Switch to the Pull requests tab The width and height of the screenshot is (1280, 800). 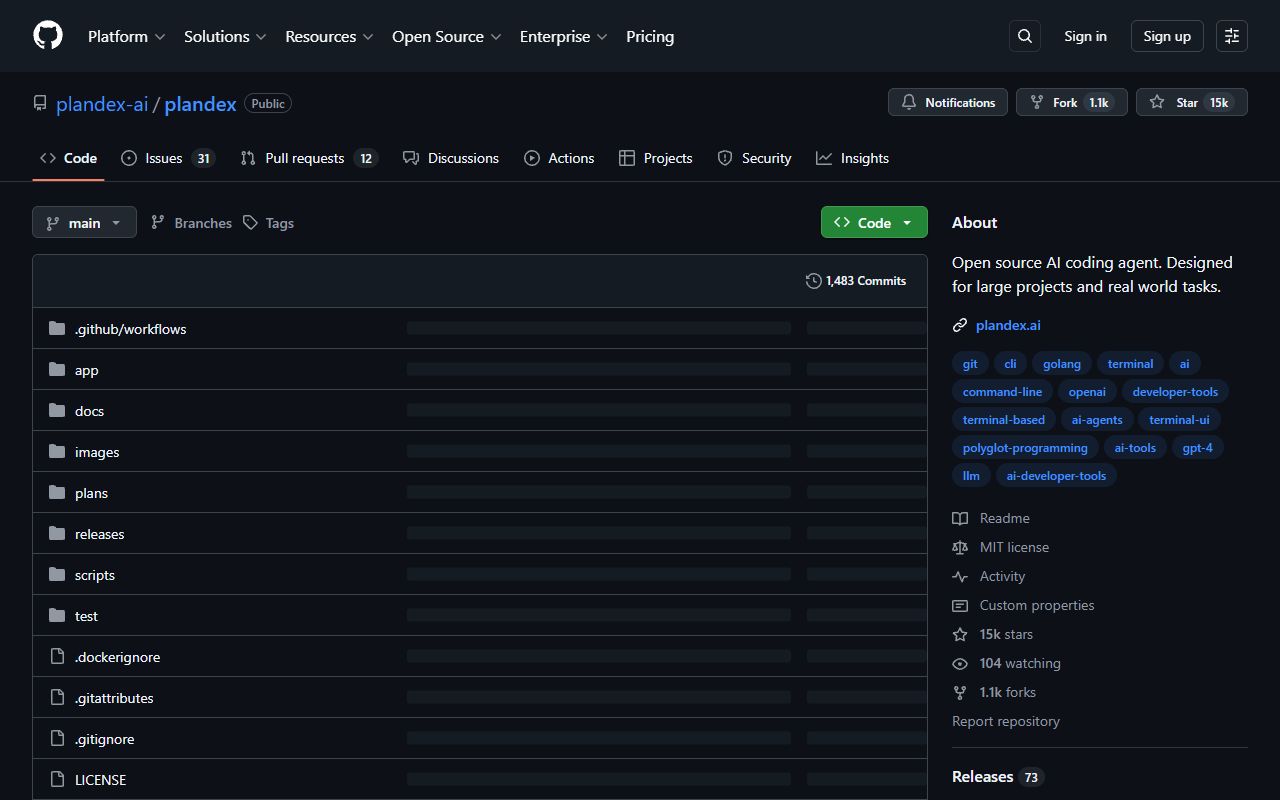304,157
